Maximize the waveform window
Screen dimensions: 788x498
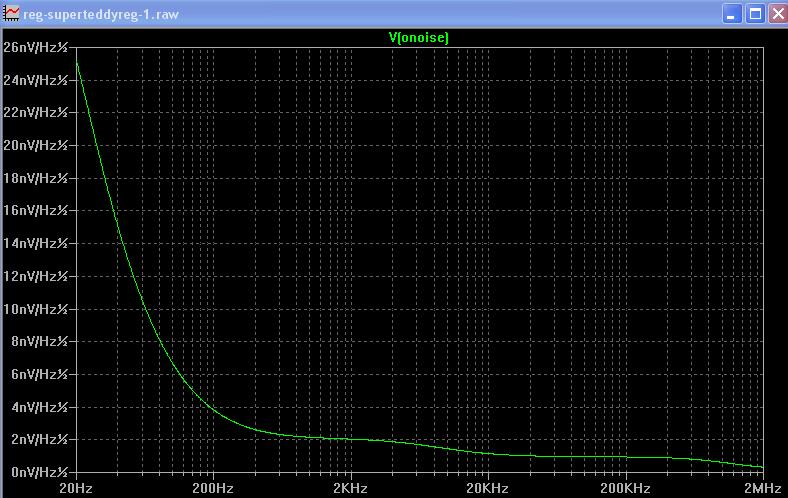click(755, 14)
